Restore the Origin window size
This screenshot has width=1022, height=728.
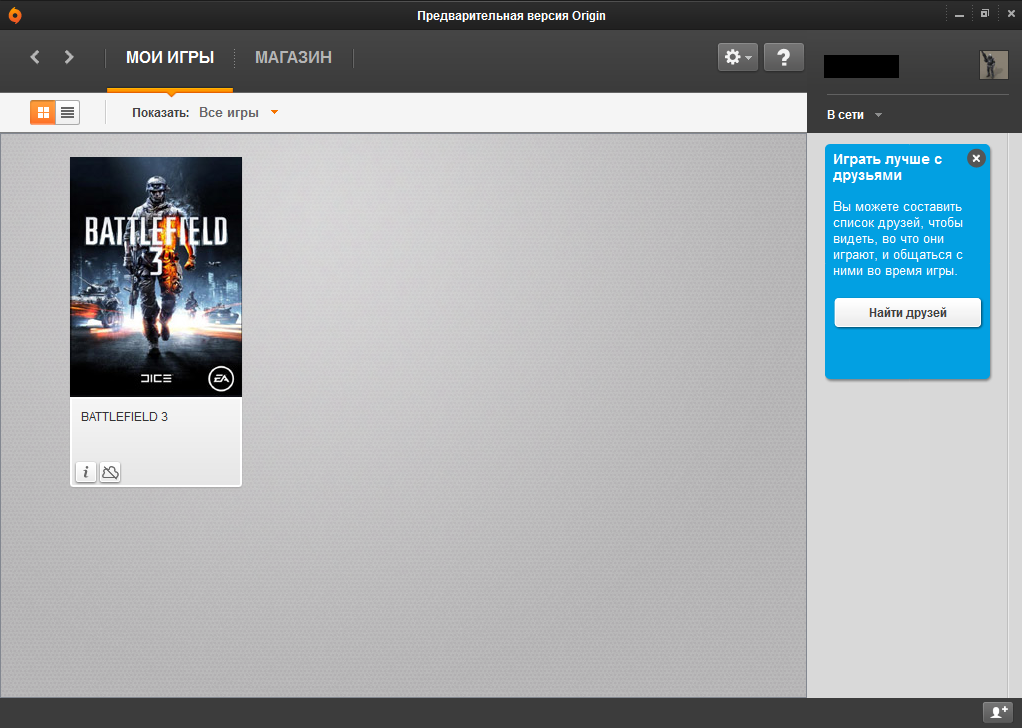tap(985, 14)
